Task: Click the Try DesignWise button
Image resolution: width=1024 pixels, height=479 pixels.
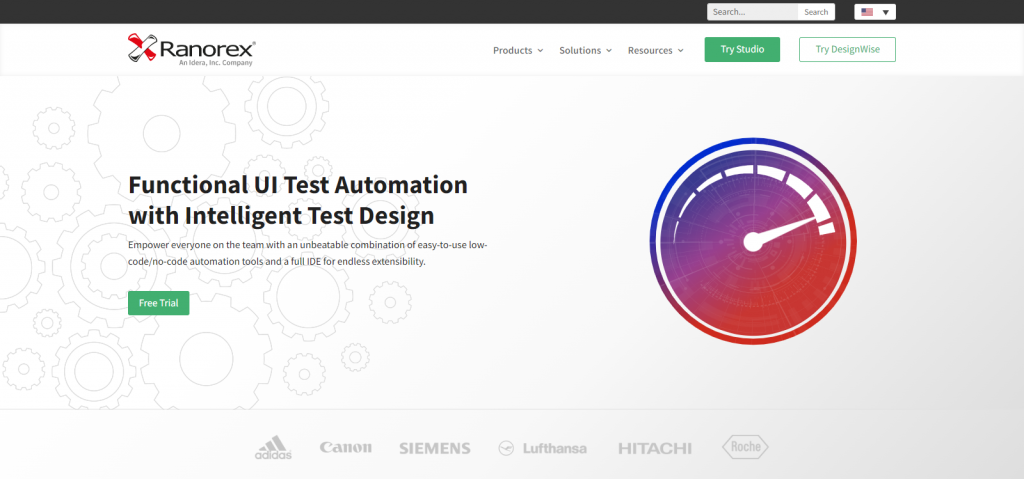Action: (847, 50)
